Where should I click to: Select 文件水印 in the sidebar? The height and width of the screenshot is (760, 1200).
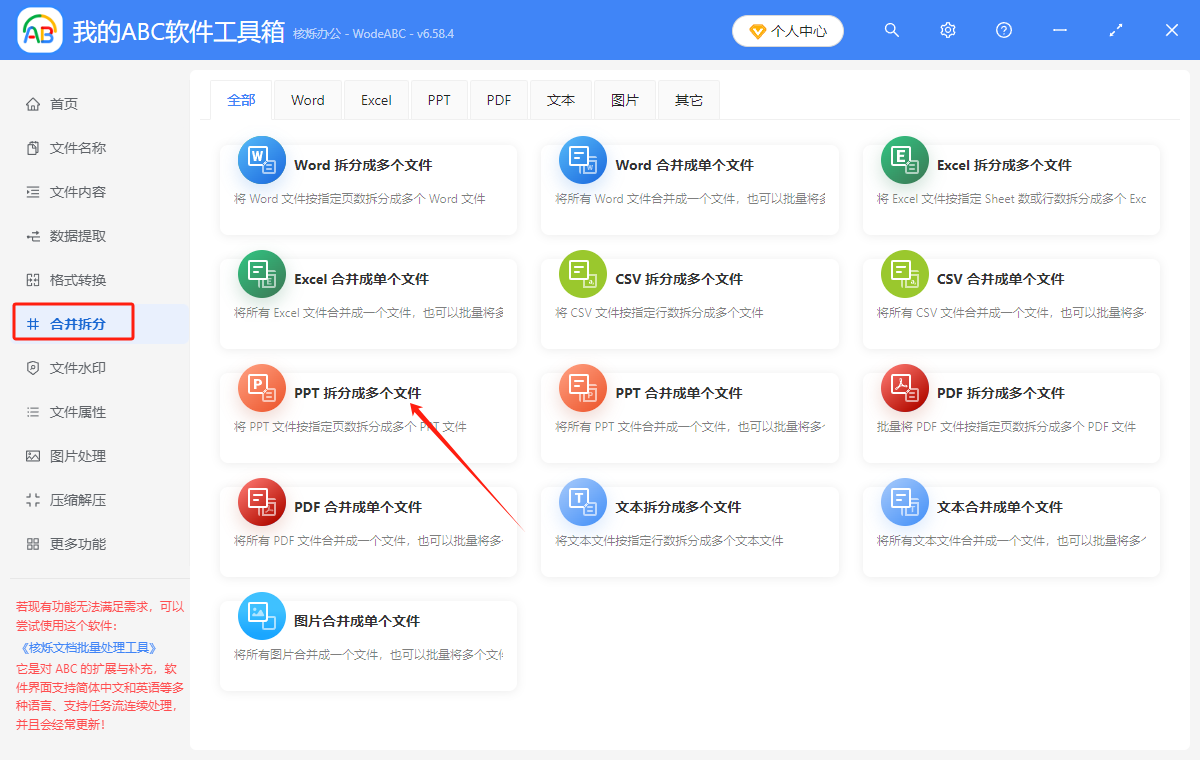tap(78, 368)
